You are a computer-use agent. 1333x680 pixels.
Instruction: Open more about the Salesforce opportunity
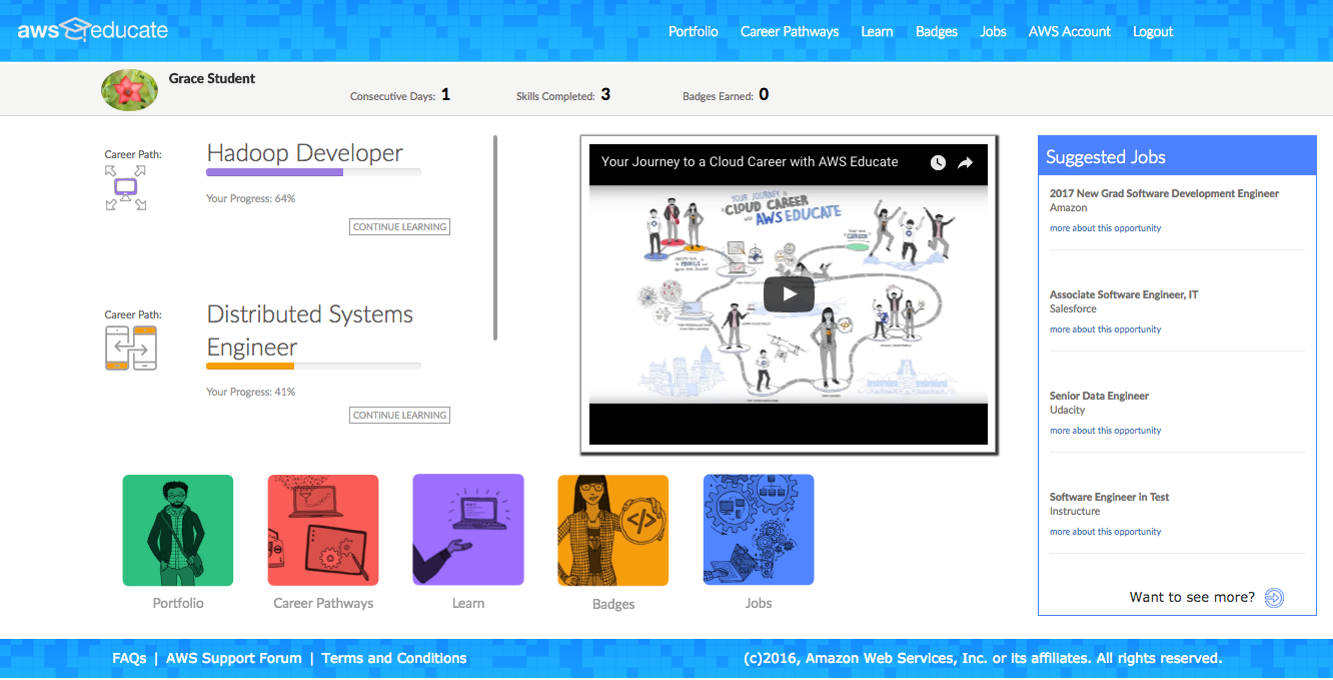(x=1105, y=329)
